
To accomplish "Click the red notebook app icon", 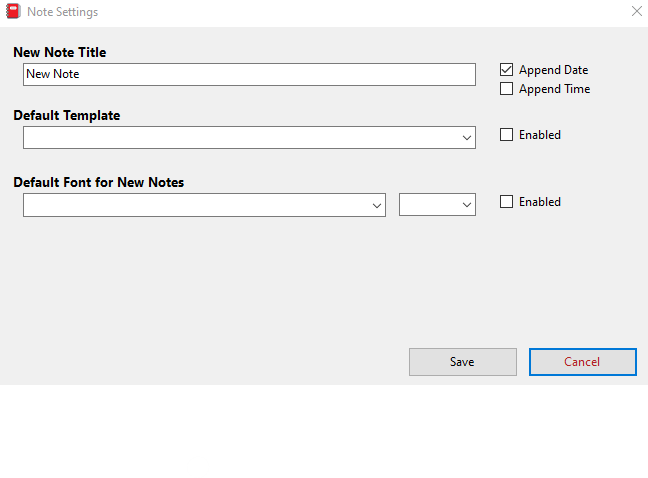I will click(13, 12).
